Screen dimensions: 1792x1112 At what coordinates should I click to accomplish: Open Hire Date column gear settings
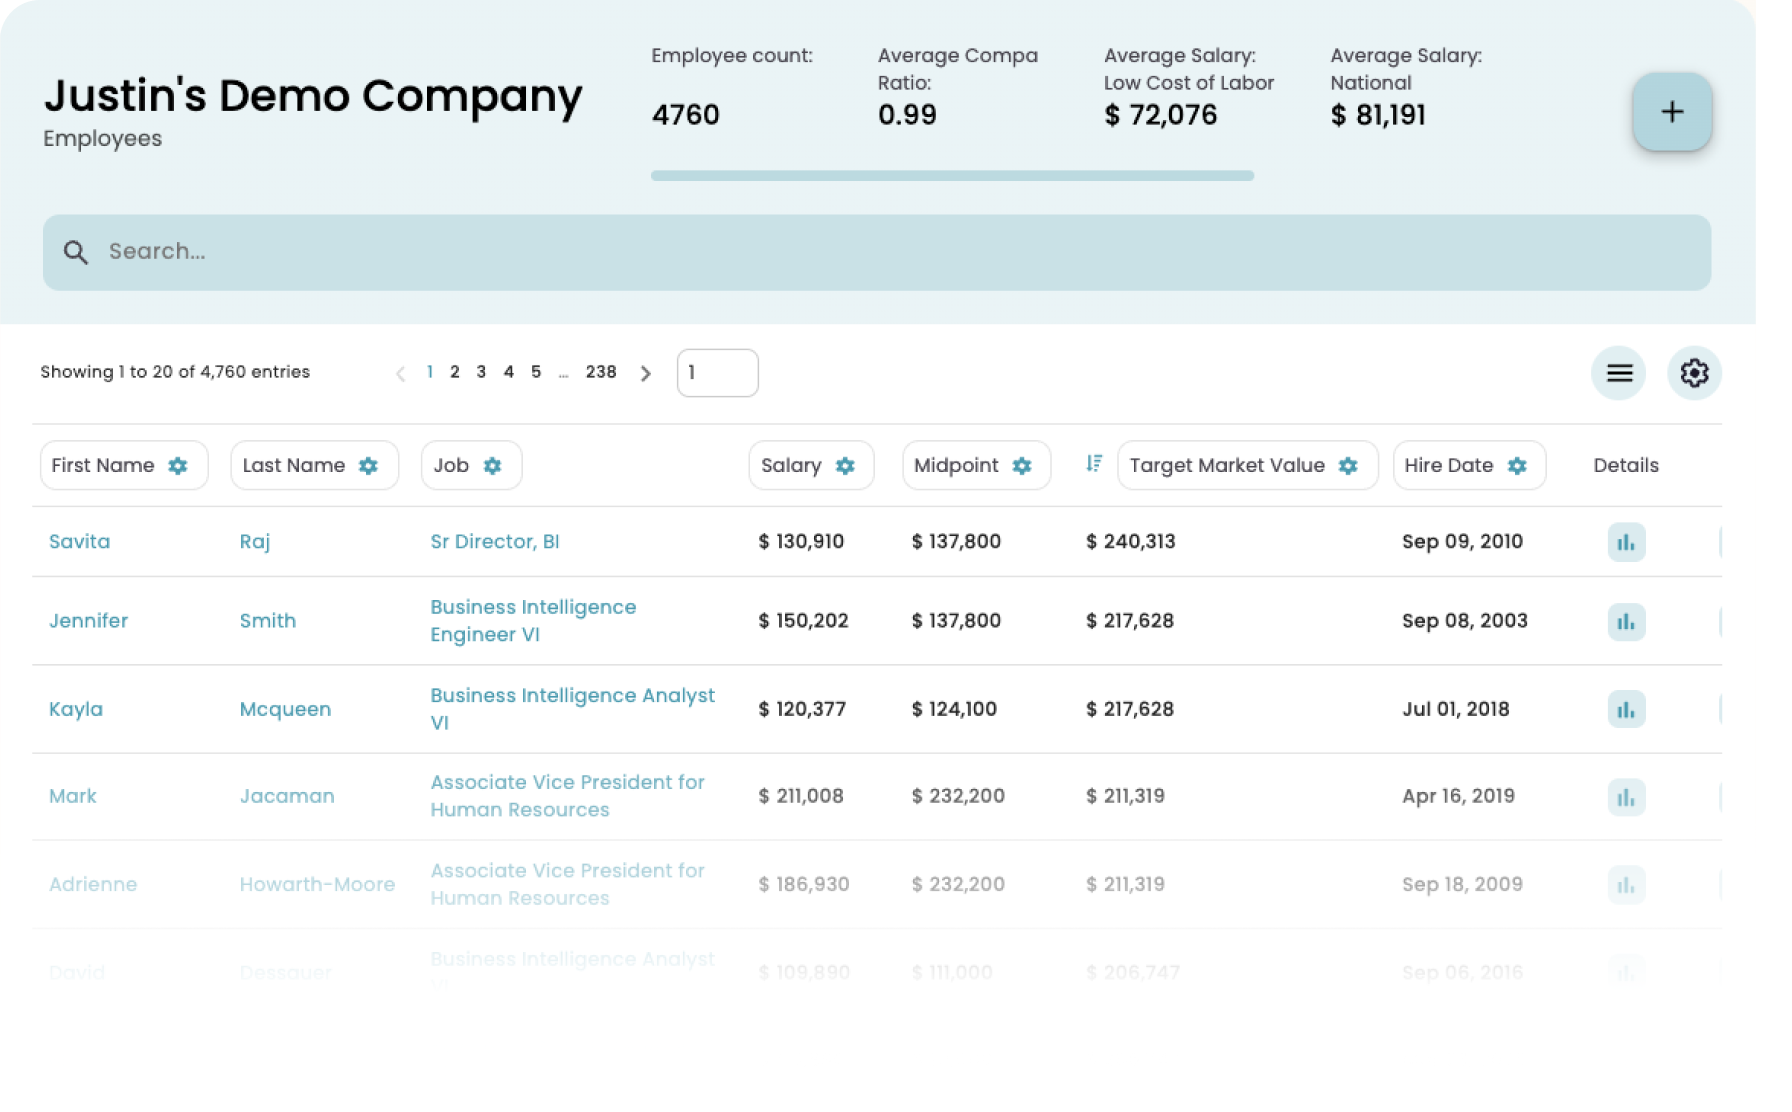(x=1517, y=466)
